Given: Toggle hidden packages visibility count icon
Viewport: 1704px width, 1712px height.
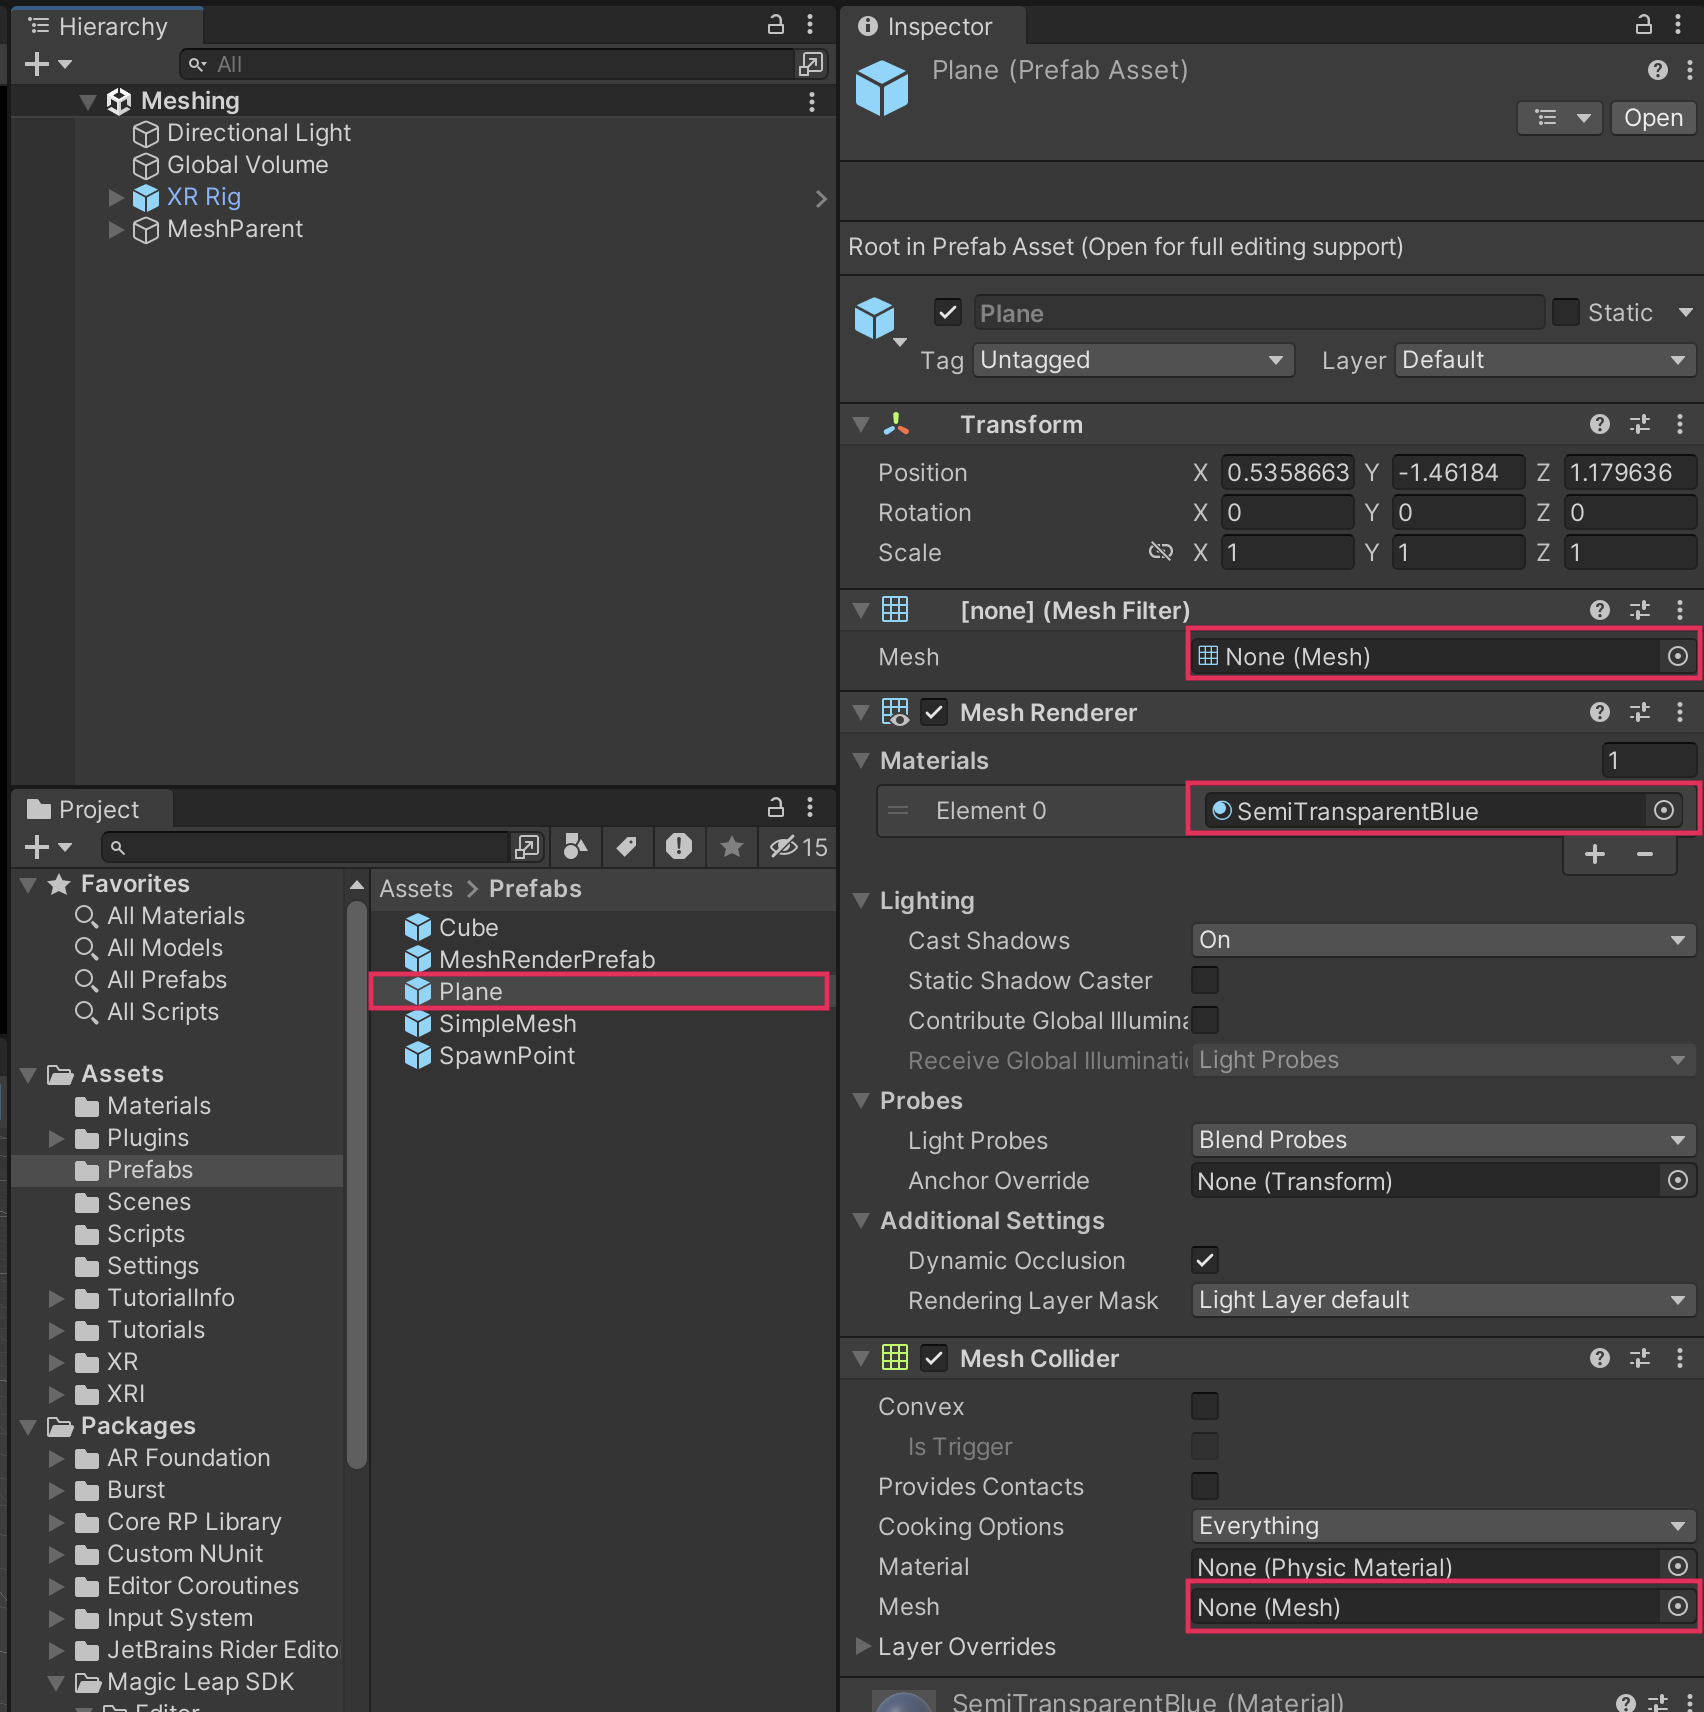Looking at the screenshot, I should pos(797,847).
